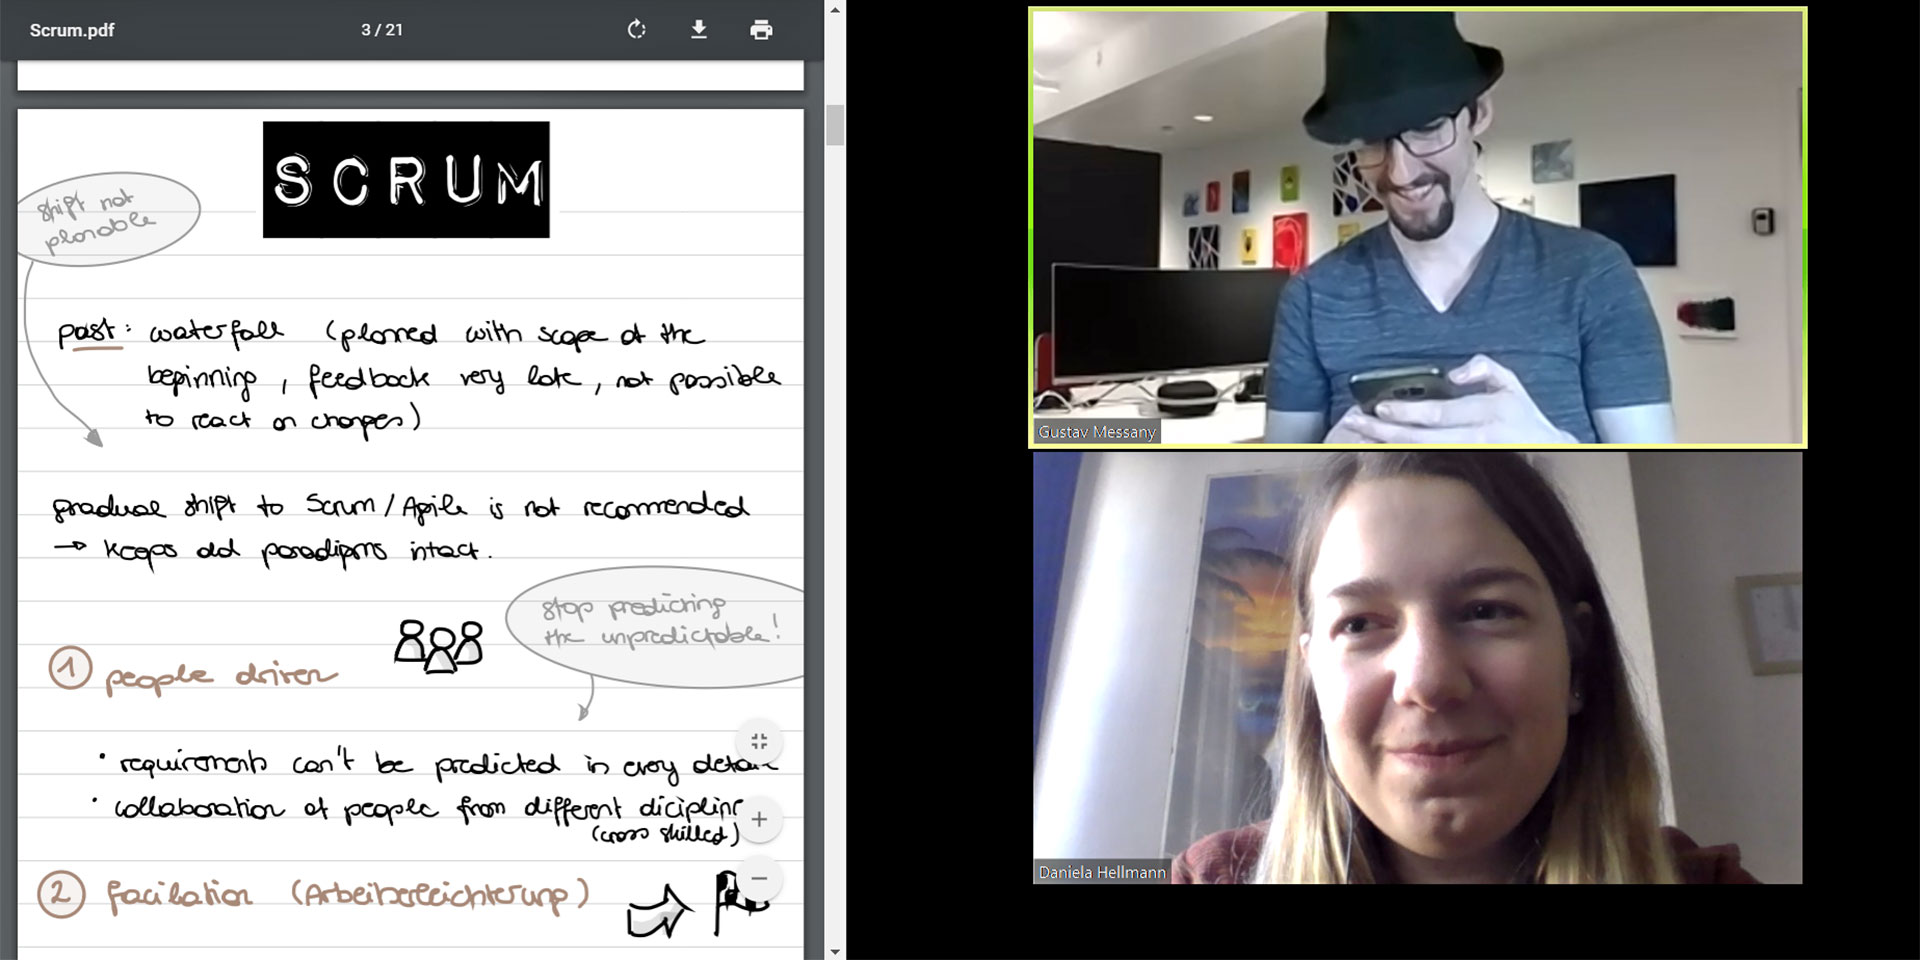
Task: Click the scrollbar up arrow
Action: (x=835, y=9)
